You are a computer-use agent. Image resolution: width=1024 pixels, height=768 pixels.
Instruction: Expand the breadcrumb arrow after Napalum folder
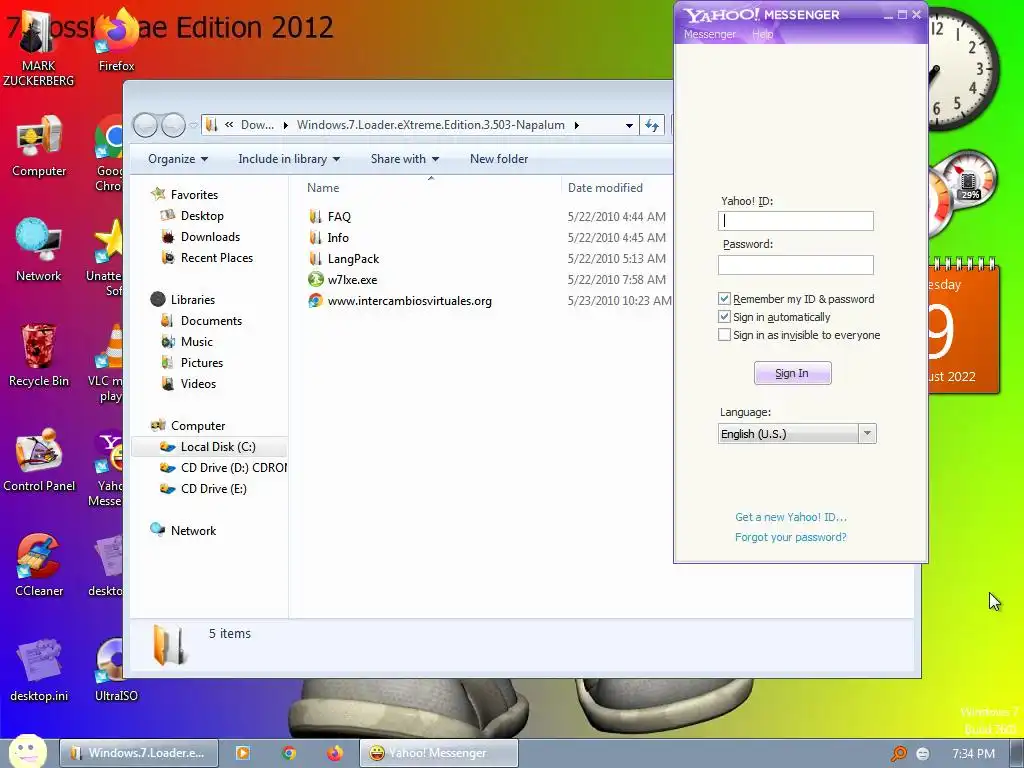click(x=577, y=125)
